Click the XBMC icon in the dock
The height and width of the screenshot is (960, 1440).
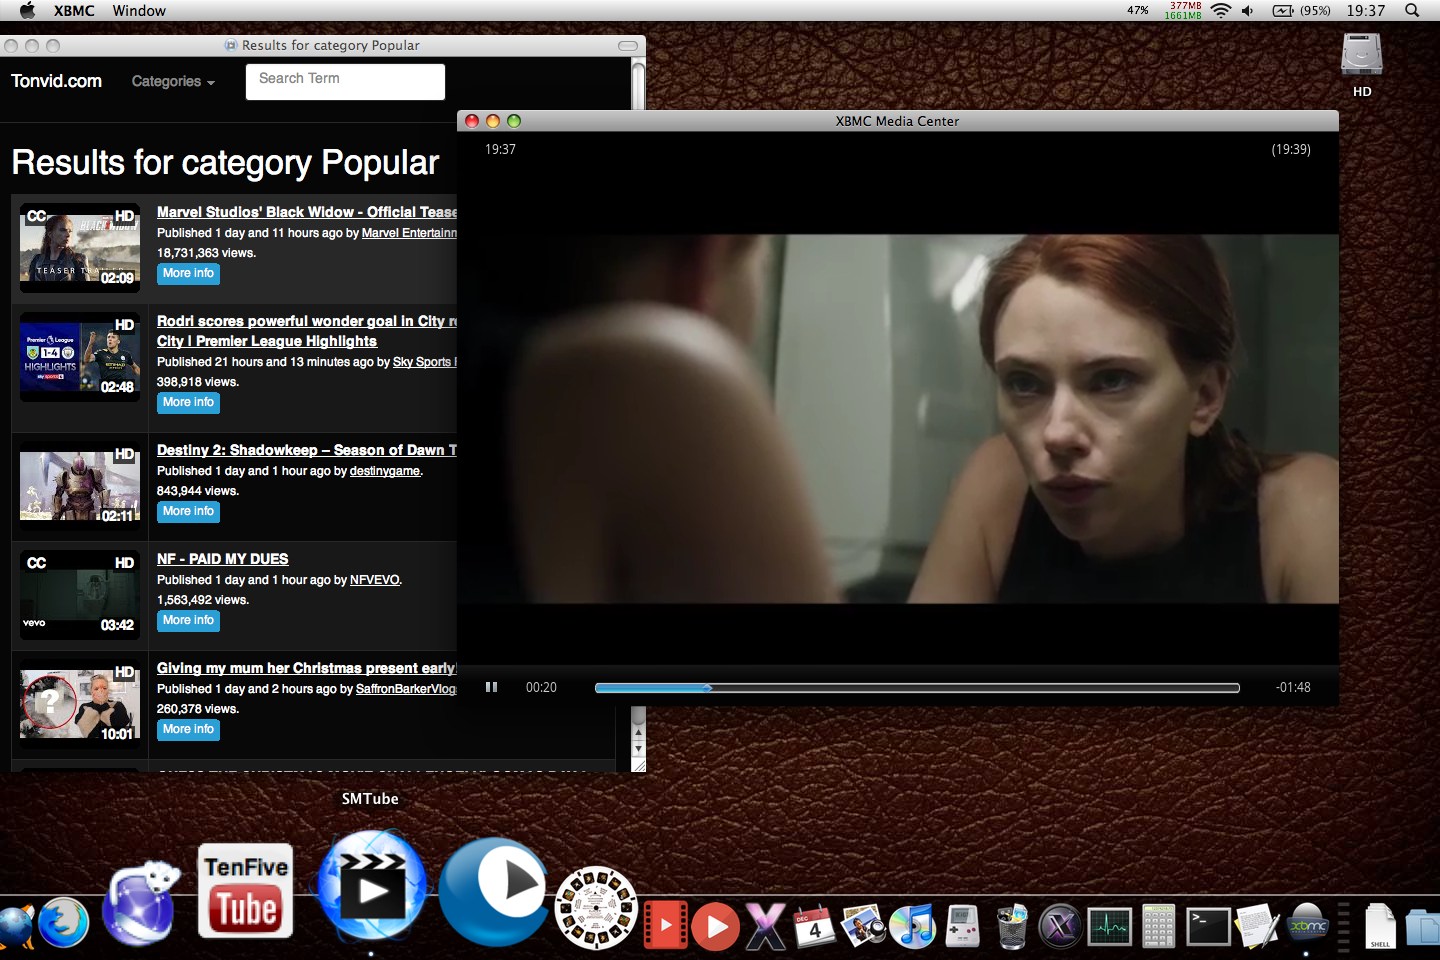(x=1307, y=925)
